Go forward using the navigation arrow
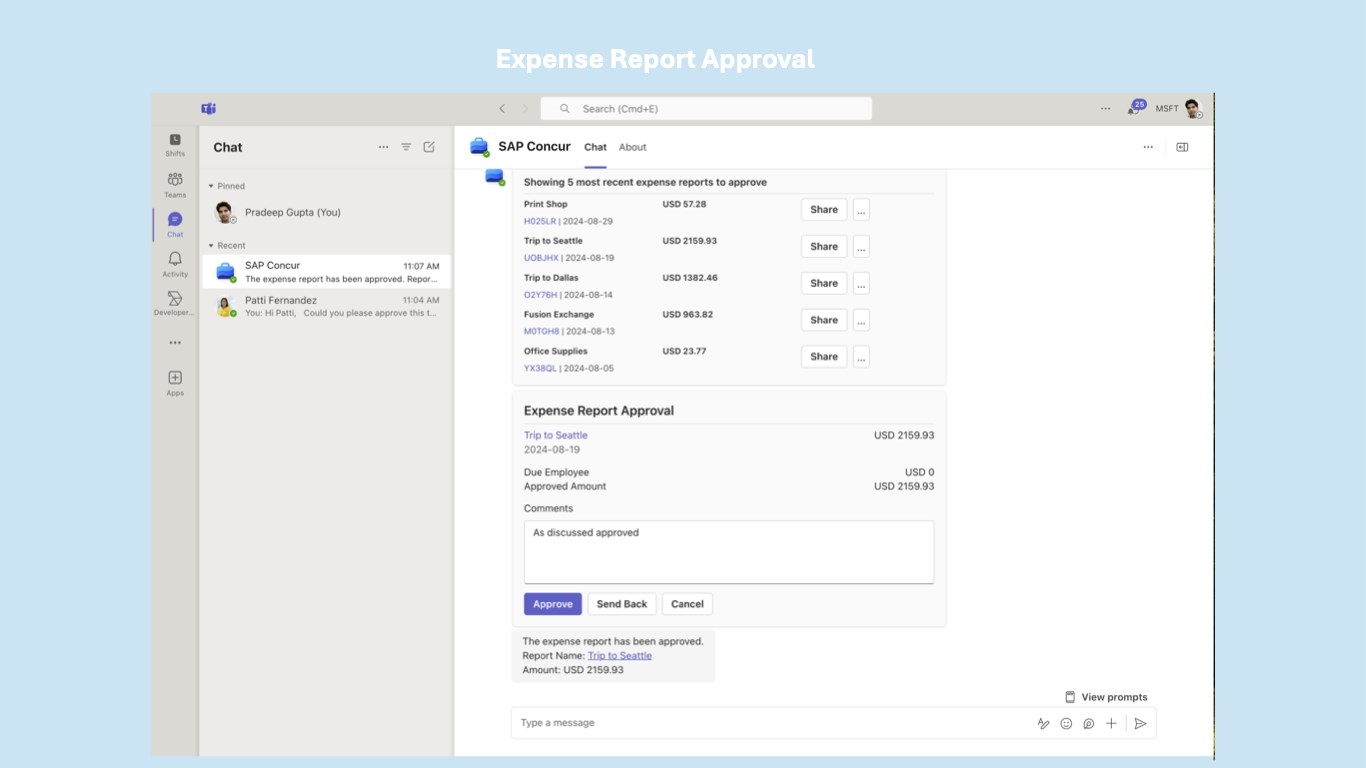This screenshot has width=1366, height=768. [x=525, y=109]
